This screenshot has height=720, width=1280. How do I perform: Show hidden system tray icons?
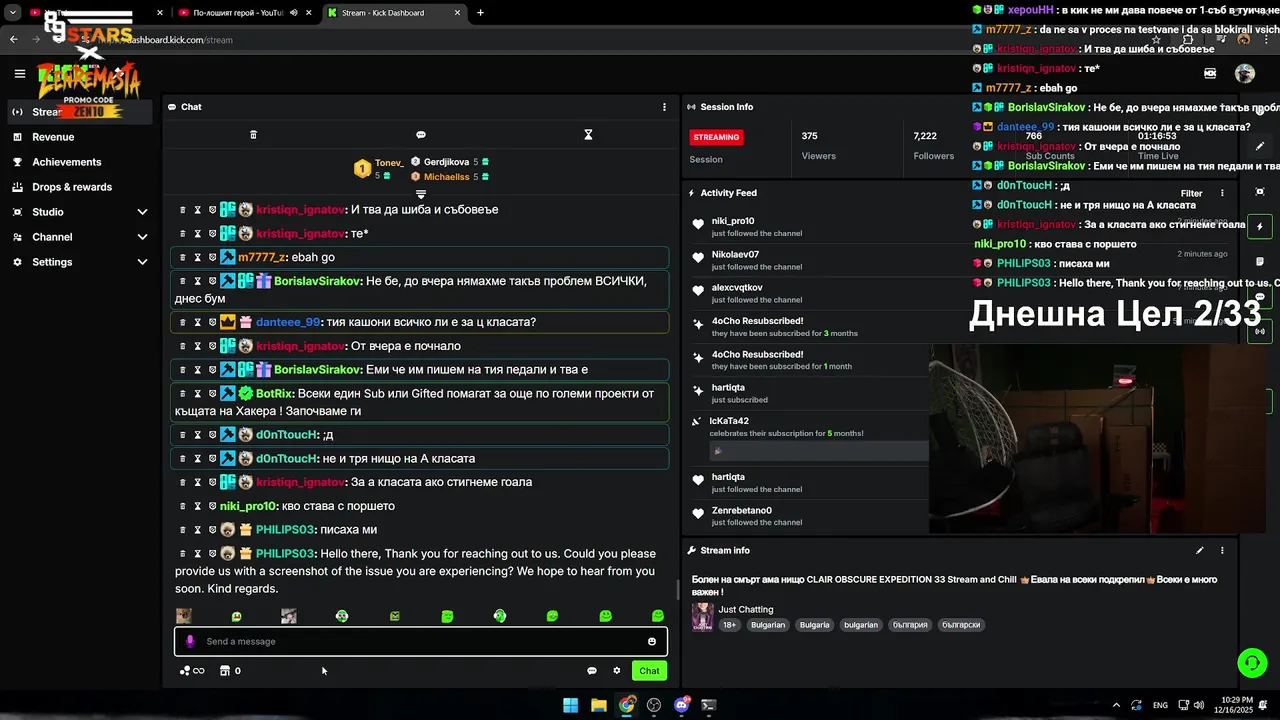click(x=1116, y=705)
